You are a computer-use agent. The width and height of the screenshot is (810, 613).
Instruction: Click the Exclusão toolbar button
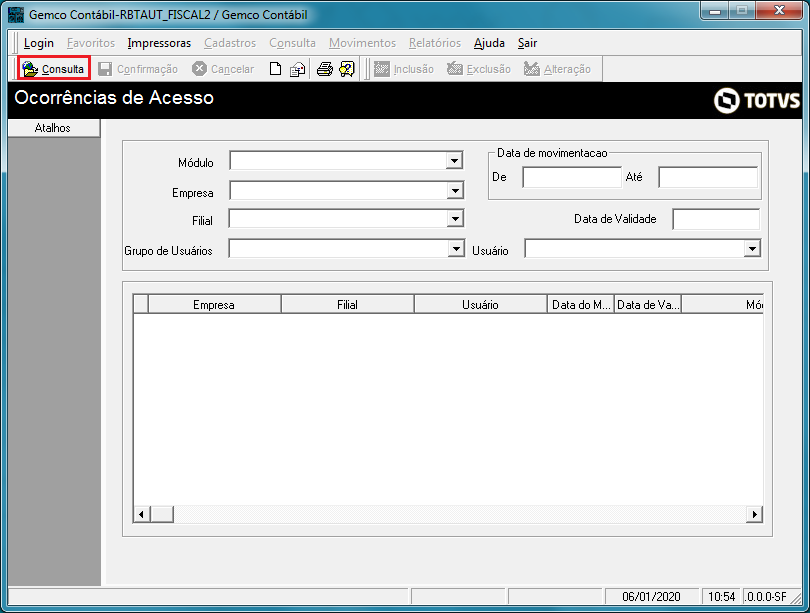[479, 69]
